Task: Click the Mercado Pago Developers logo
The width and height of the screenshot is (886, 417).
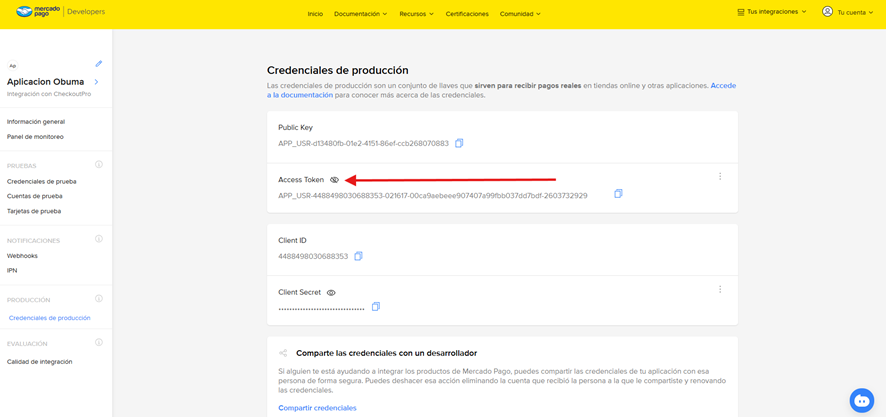Action: tap(56, 13)
